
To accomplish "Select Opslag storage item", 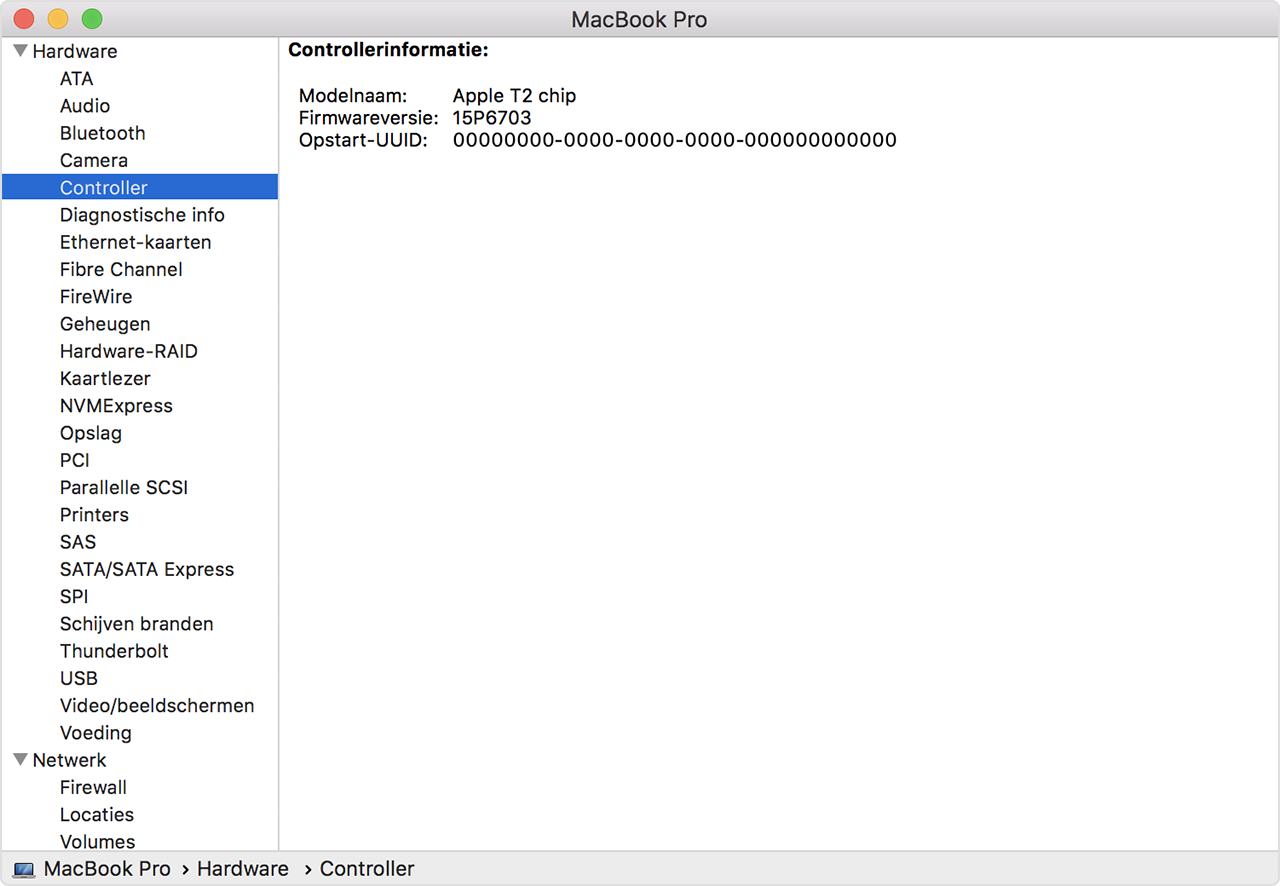I will click(x=90, y=433).
